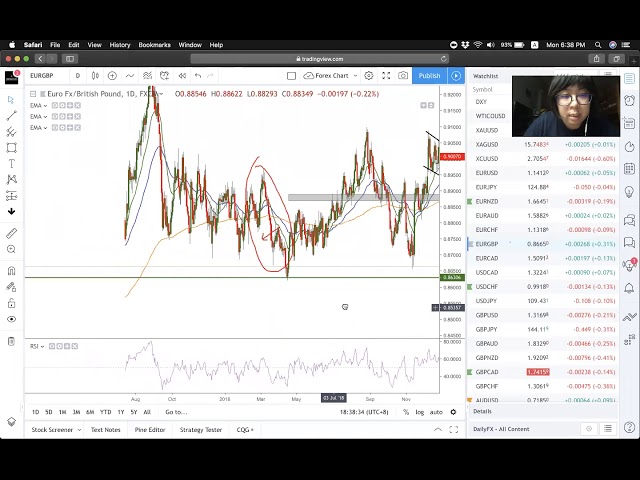Open the Bookmarks menu in Safari
Screen dimensions: 640x480
point(154,45)
